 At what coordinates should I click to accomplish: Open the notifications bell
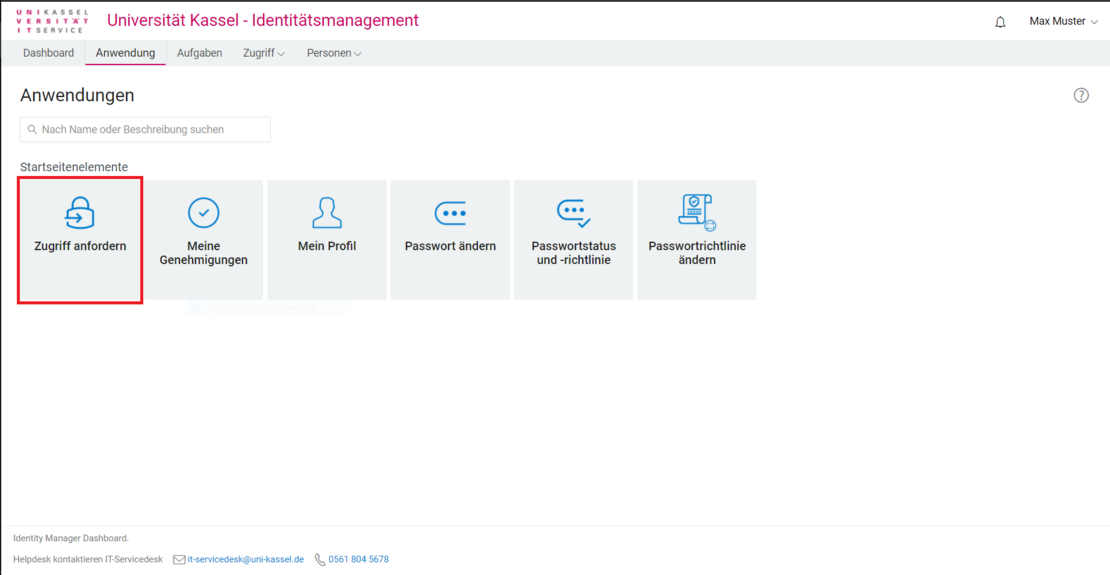[x=1000, y=22]
